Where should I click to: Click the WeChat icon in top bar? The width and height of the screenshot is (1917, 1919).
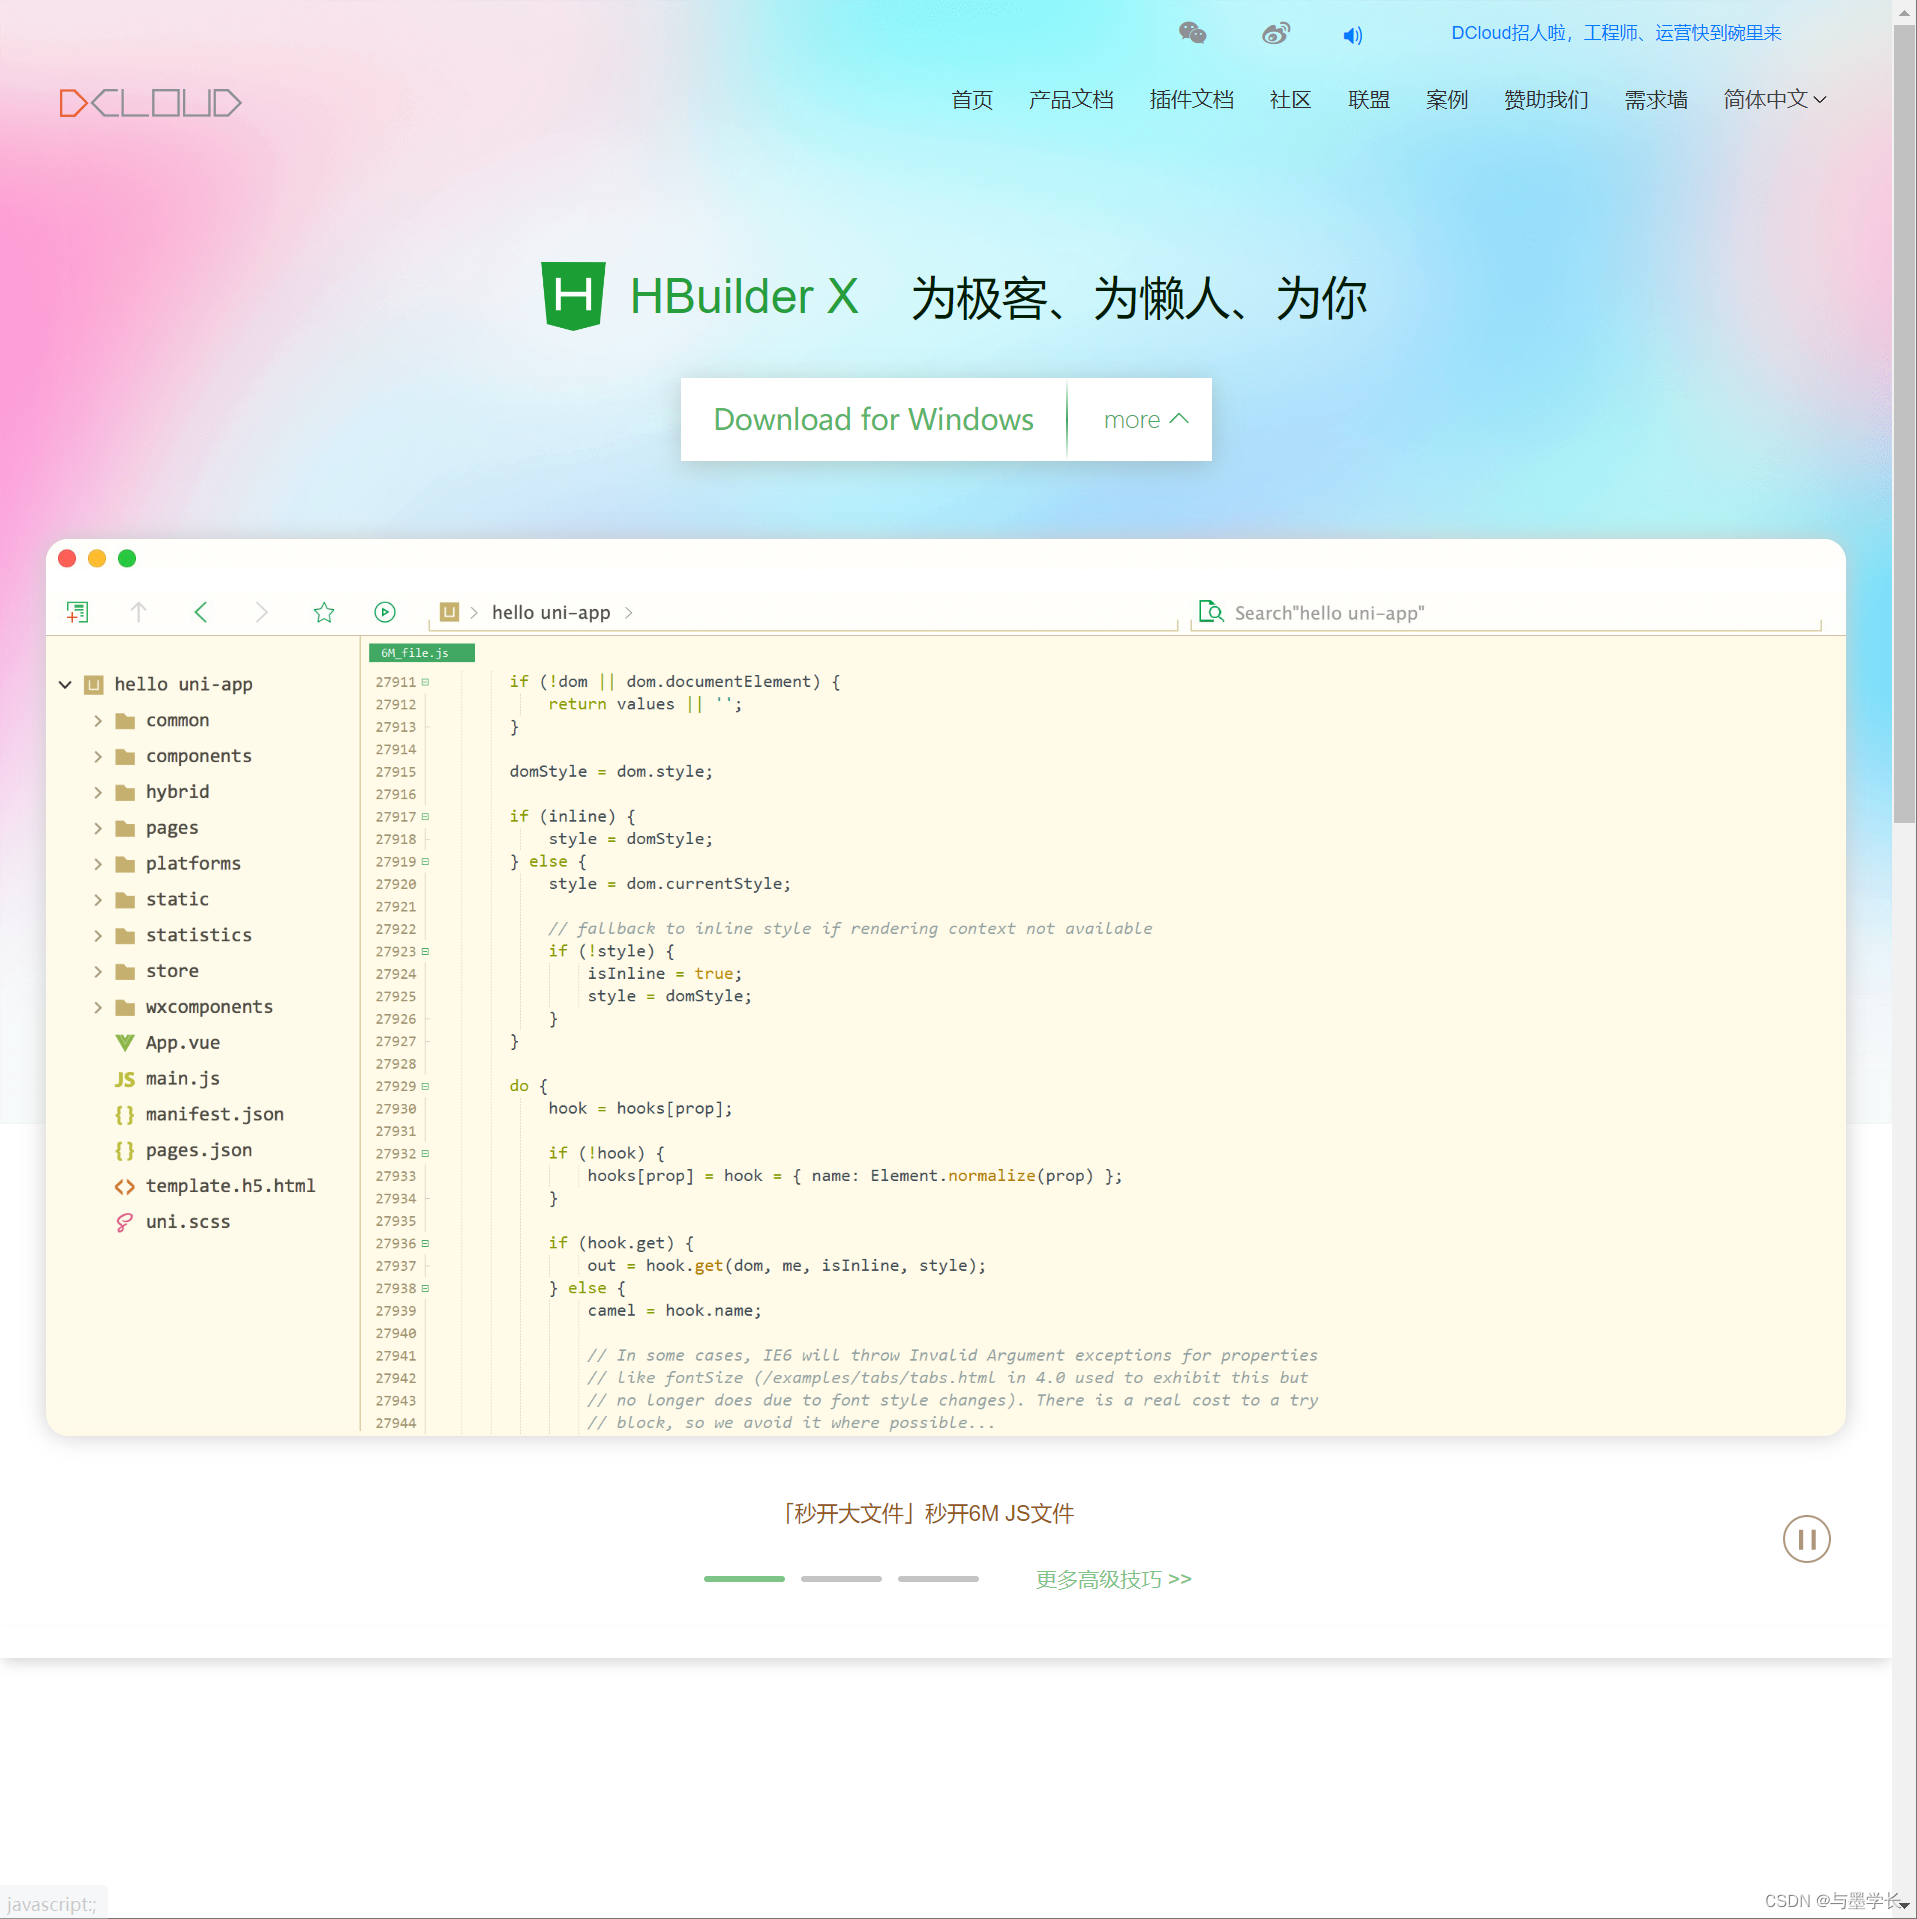(x=1192, y=34)
